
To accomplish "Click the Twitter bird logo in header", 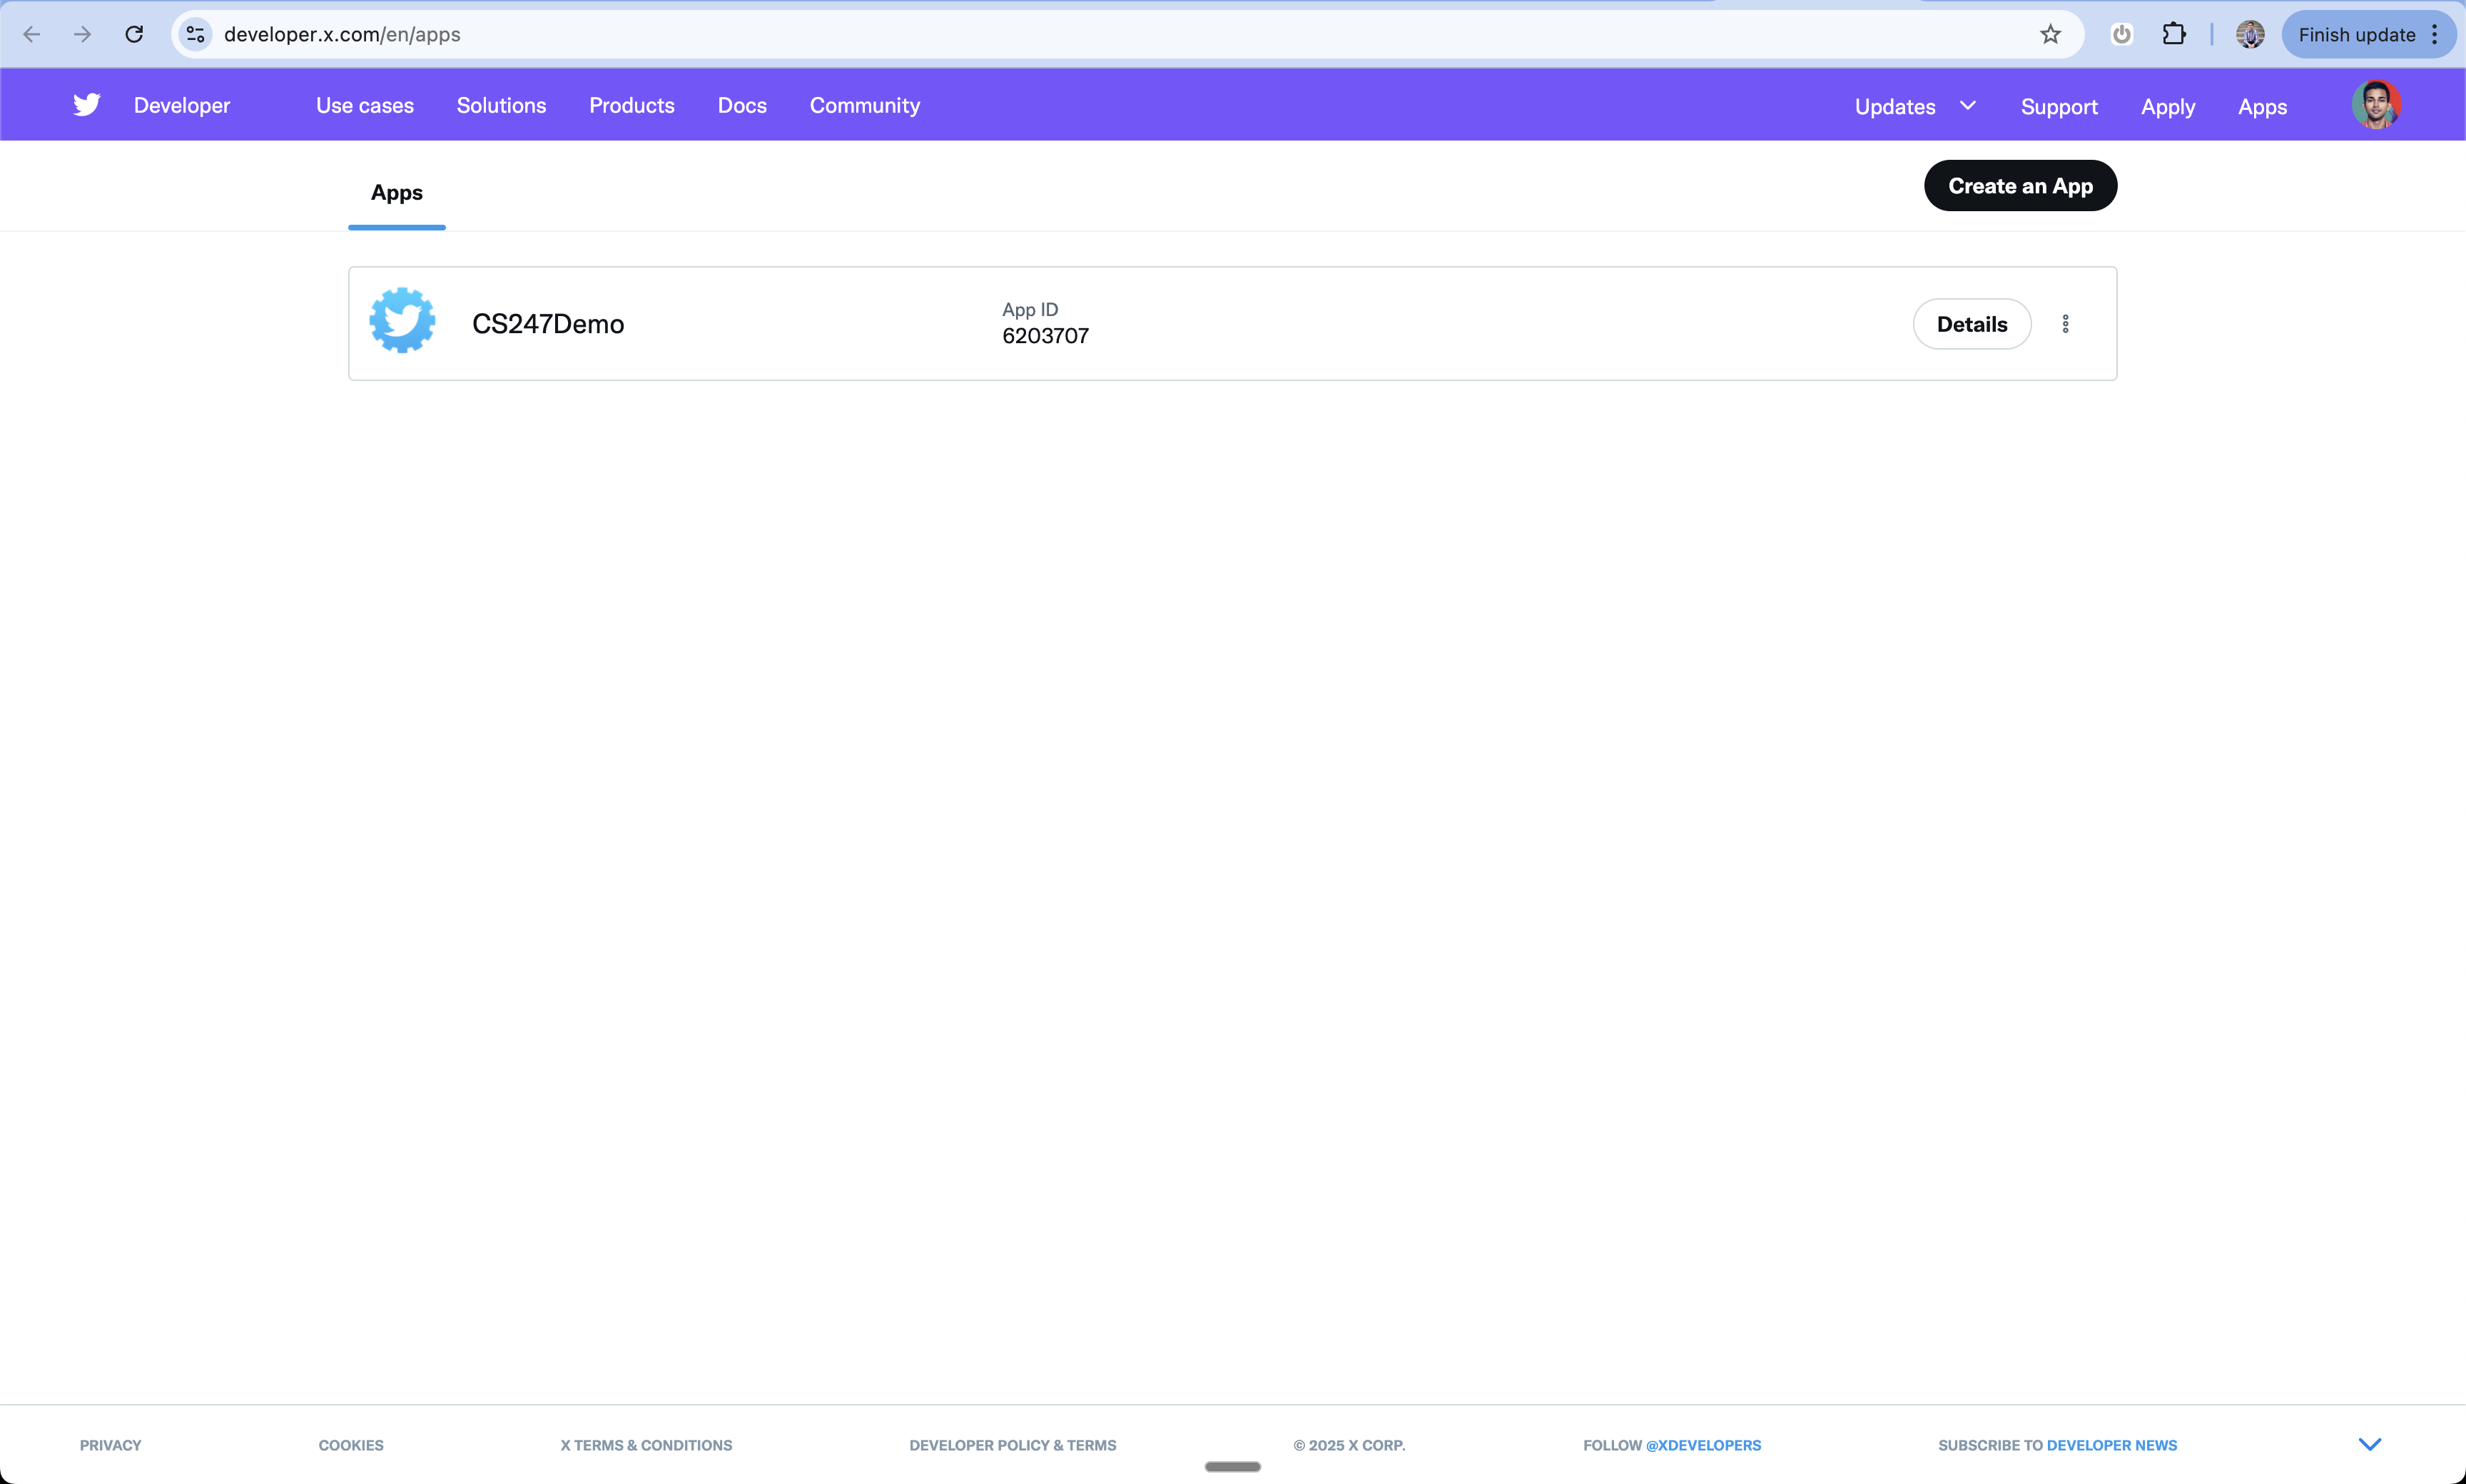I will point(87,105).
